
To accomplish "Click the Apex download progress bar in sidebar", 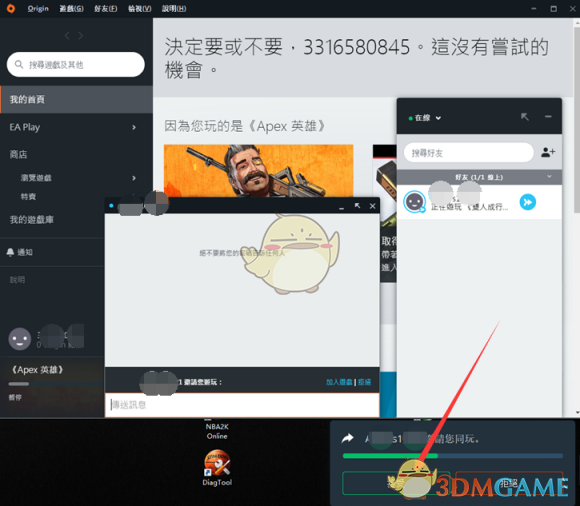I will (55, 384).
